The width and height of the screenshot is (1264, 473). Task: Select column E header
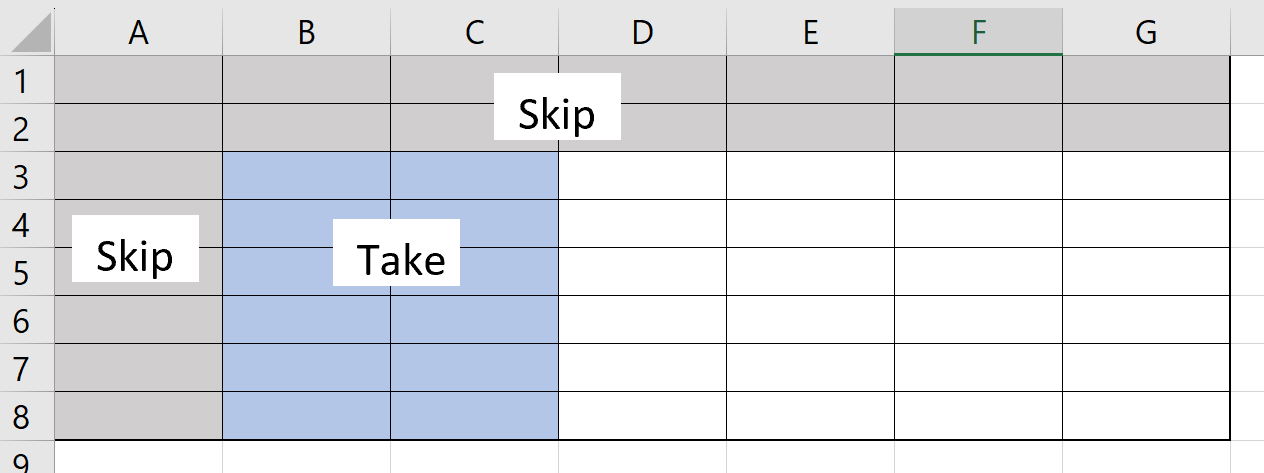tap(811, 33)
